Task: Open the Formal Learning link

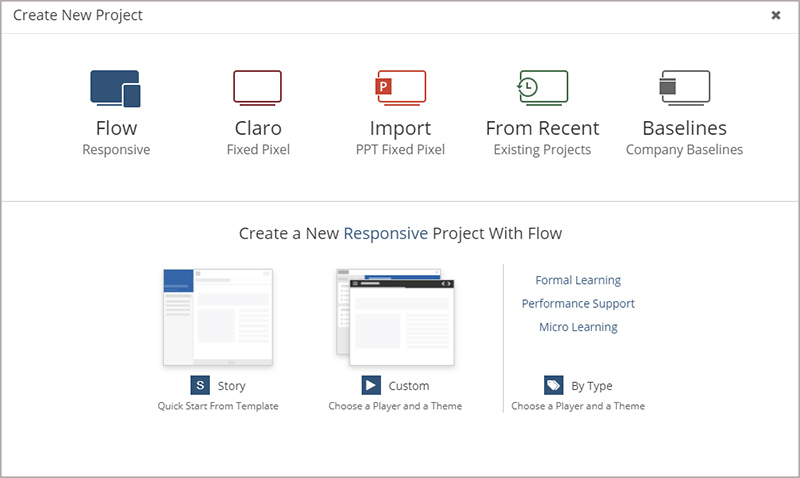Action: 578,280
